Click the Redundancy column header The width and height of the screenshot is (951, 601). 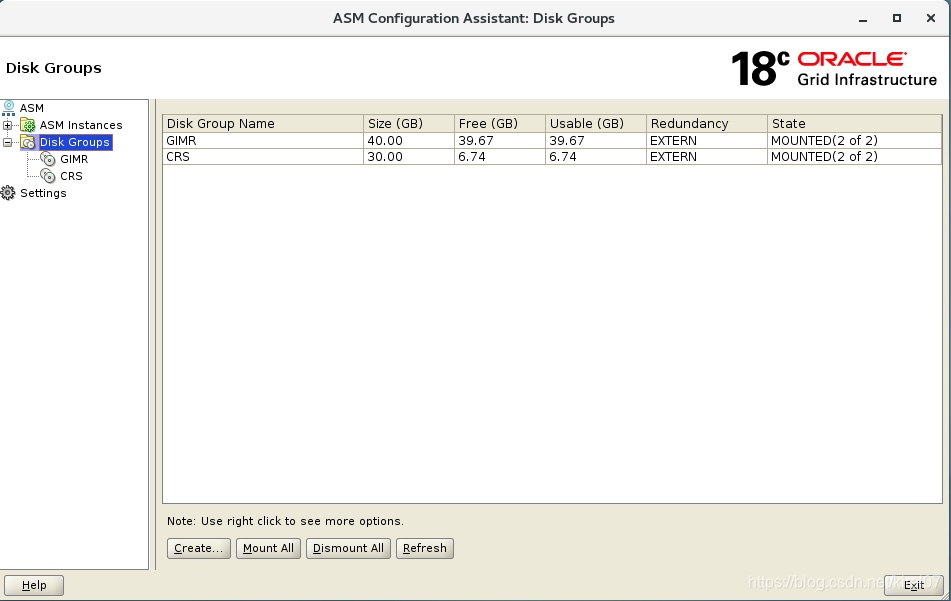coord(707,124)
